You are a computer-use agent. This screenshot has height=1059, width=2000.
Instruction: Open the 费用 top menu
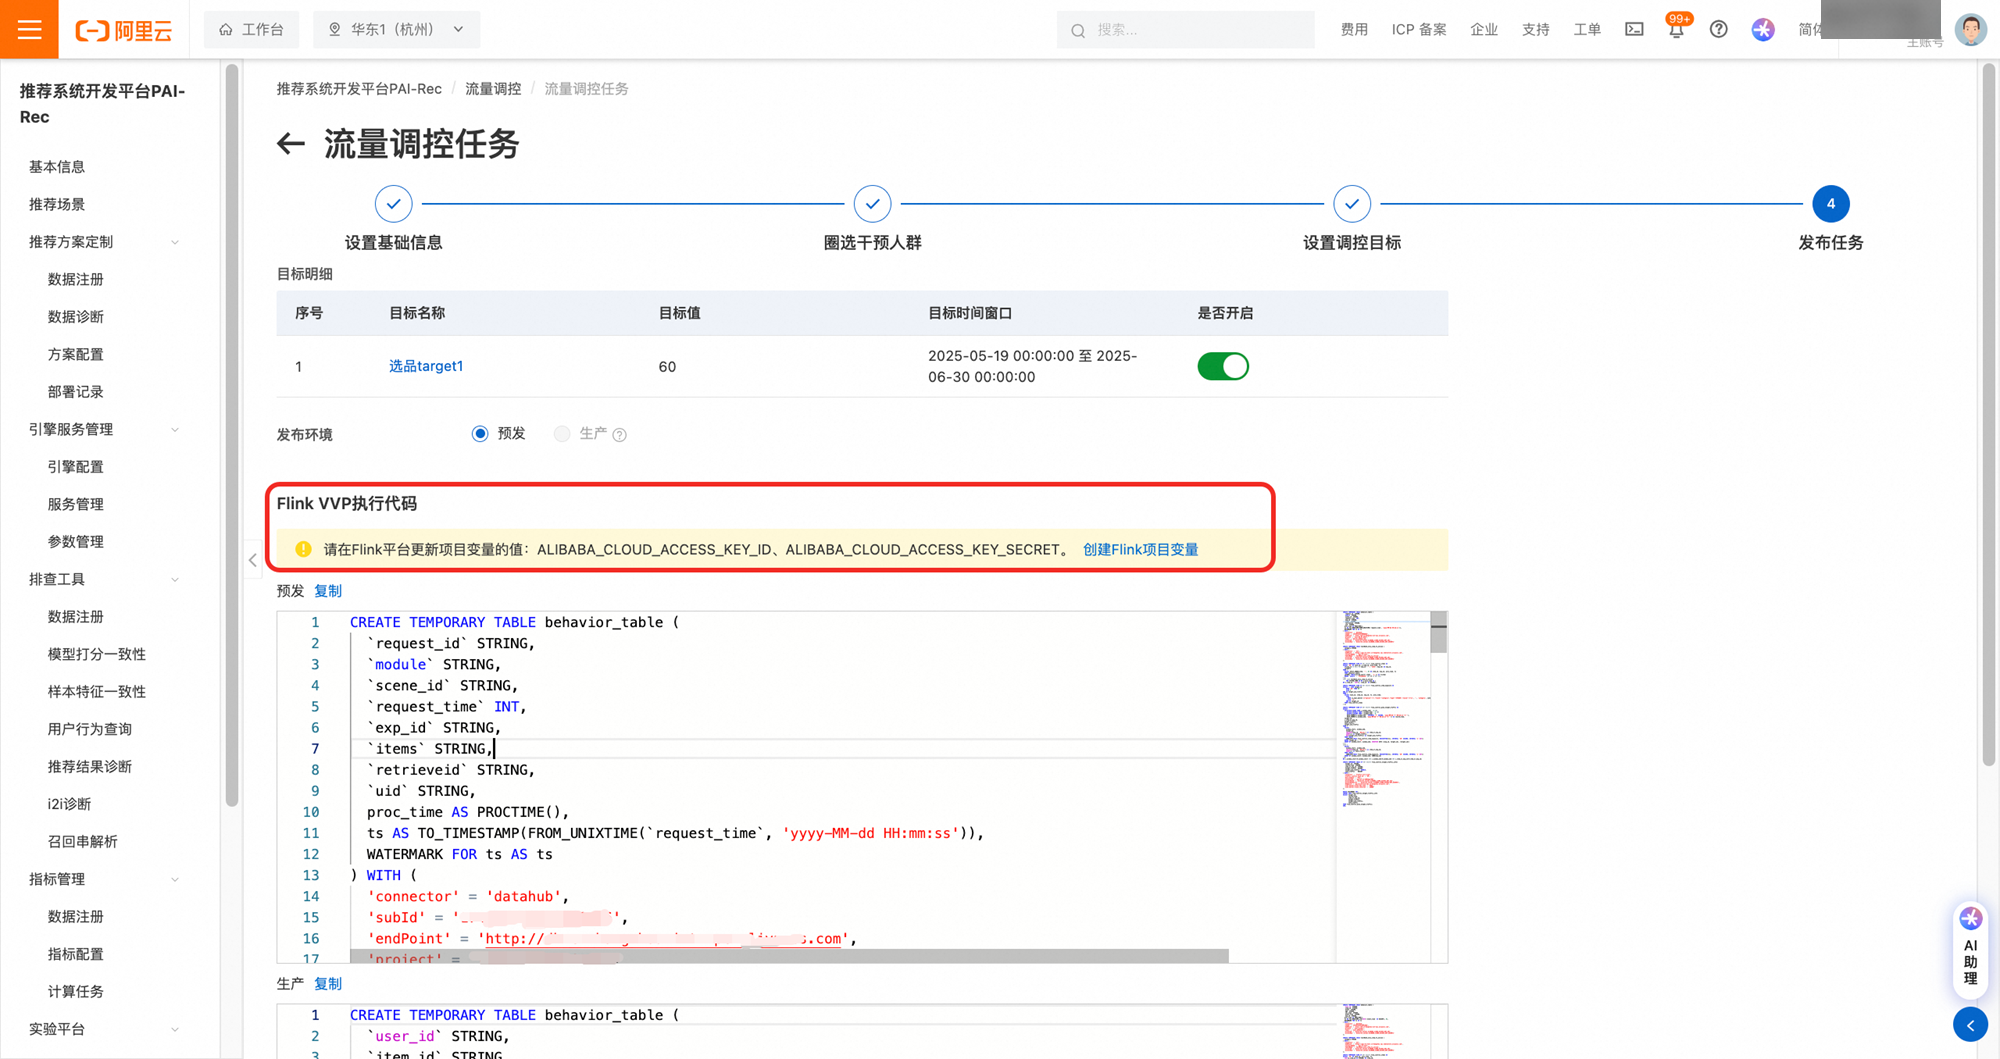pos(1354,29)
